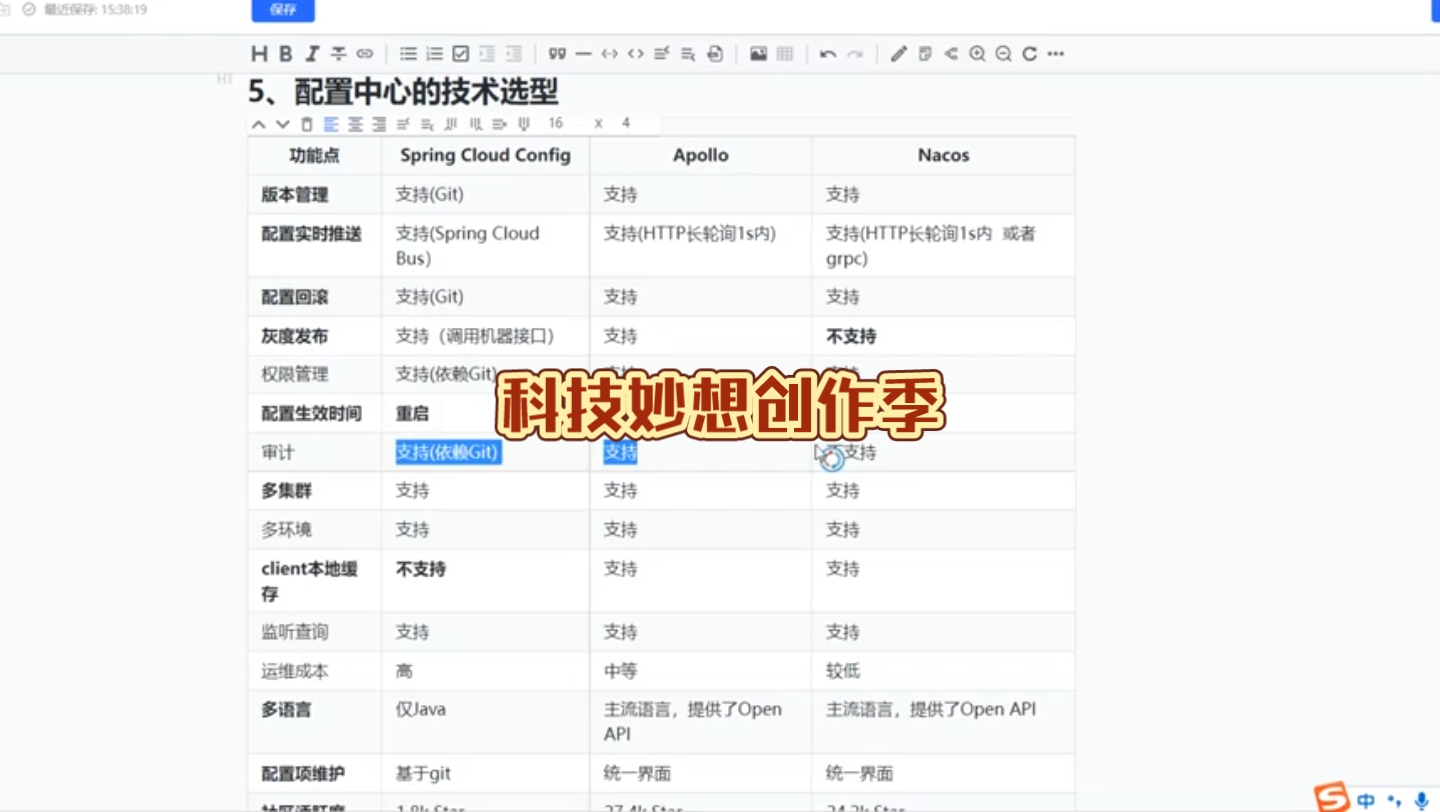1440x812 pixels.
Task: Click the 版本管理 row label
Action: pyautogui.click(x=295, y=194)
